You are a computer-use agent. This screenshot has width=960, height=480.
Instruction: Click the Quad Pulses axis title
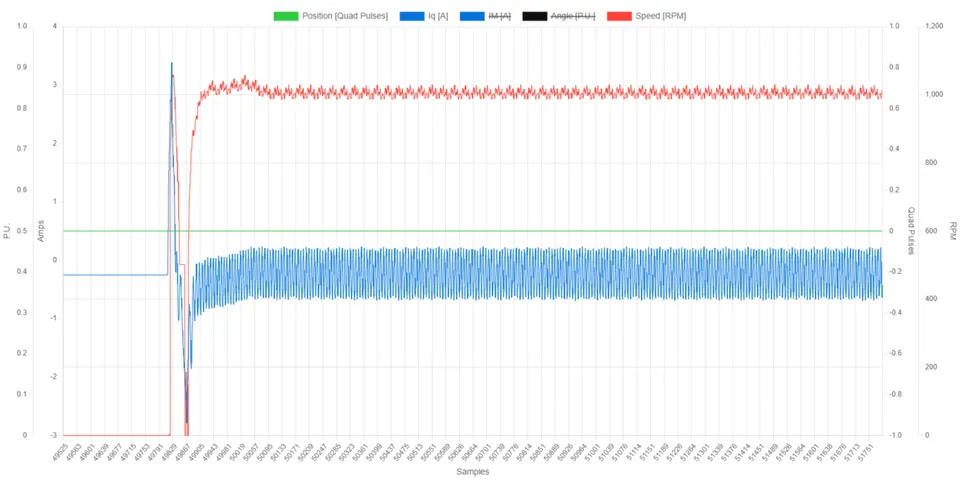tap(910, 231)
